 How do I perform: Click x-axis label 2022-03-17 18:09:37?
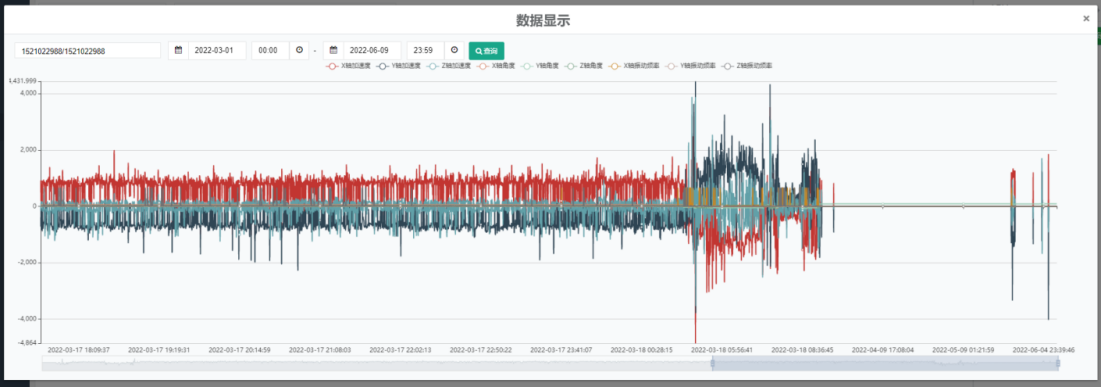79,349
